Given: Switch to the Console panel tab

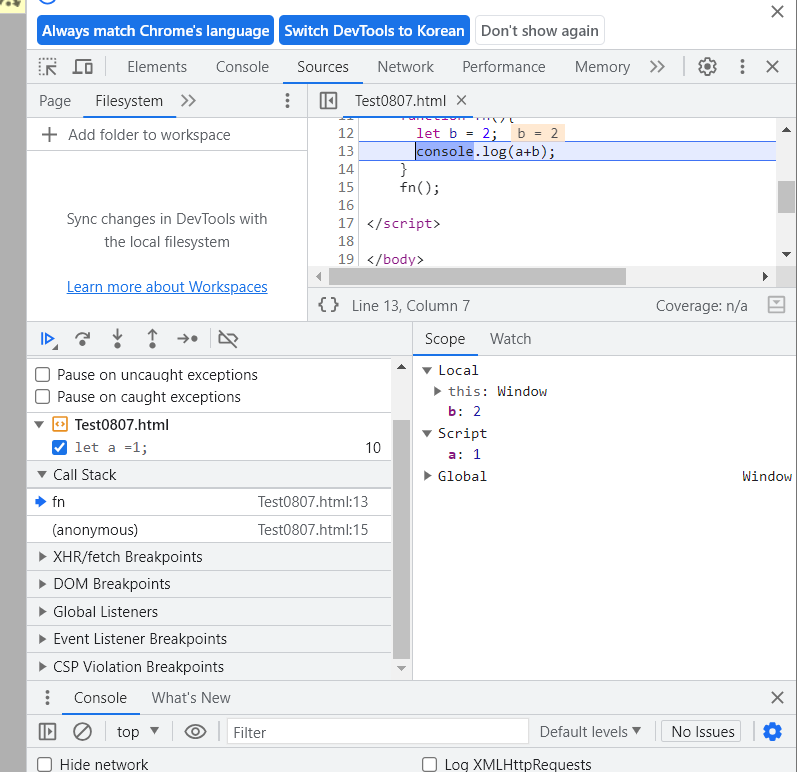Looking at the screenshot, I should [242, 67].
